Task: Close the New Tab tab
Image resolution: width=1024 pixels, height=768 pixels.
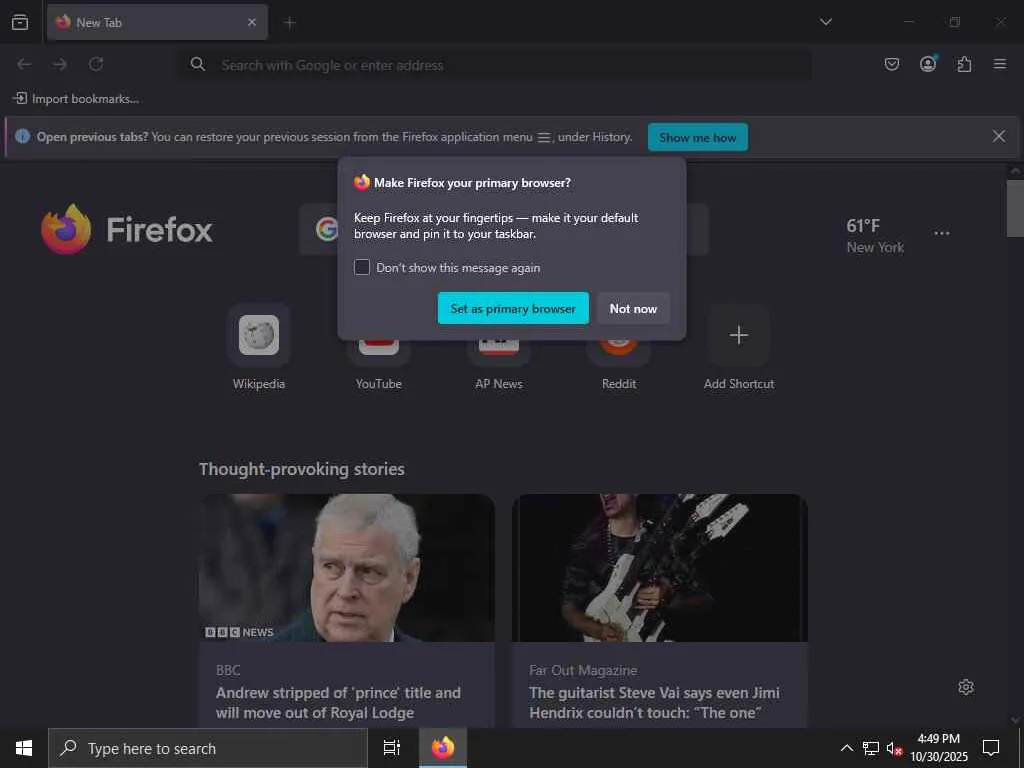Action: (252, 22)
